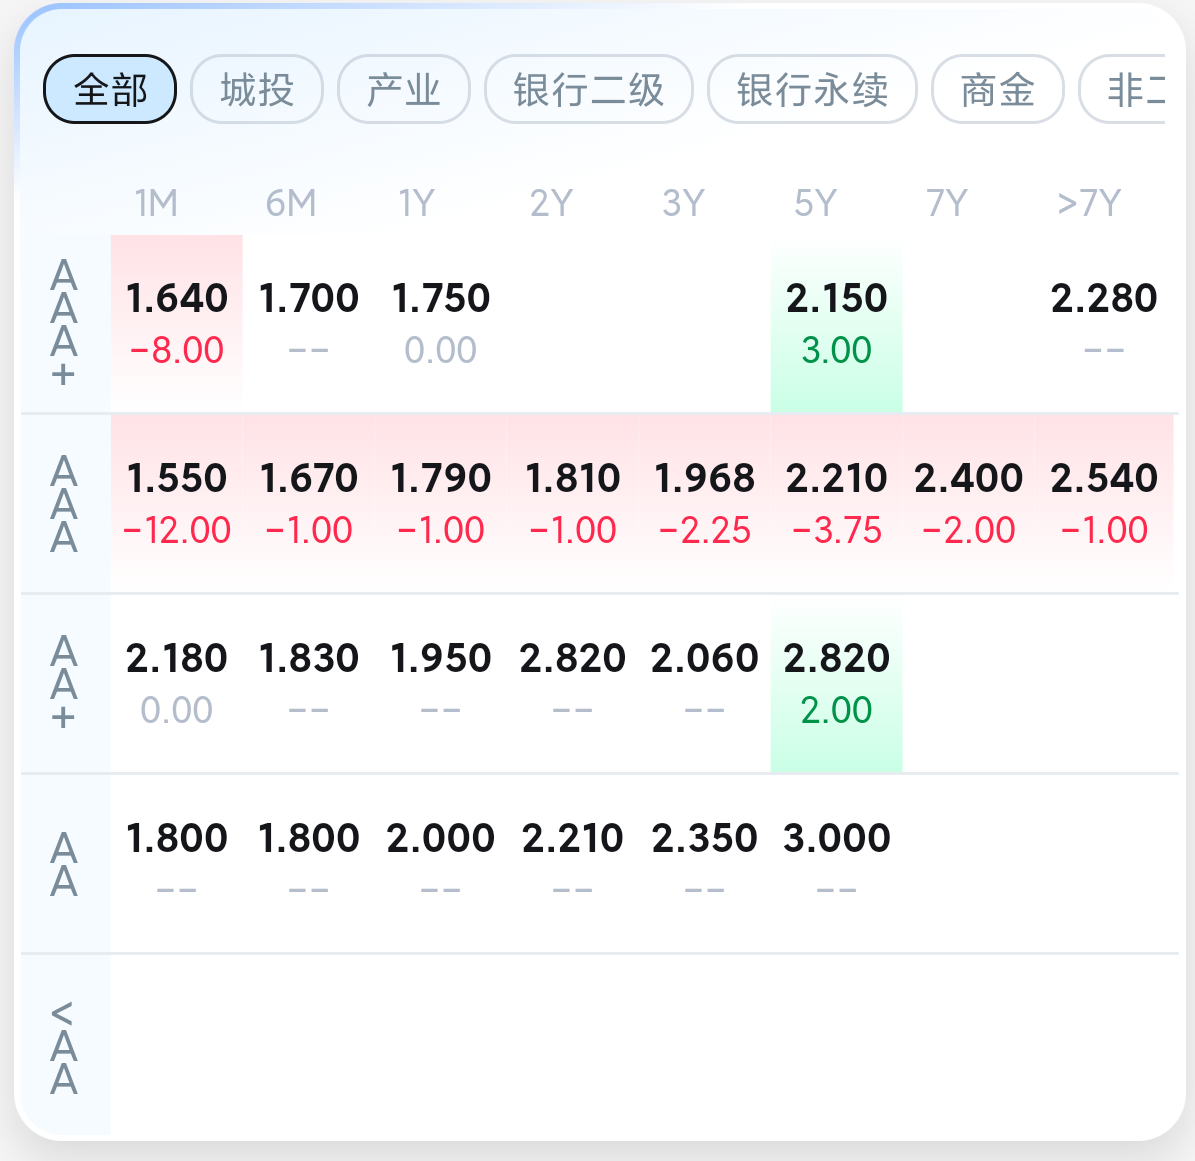Choose the 商金 tab
This screenshot has height=1161, width=1195.
click(x=997, y=90)
